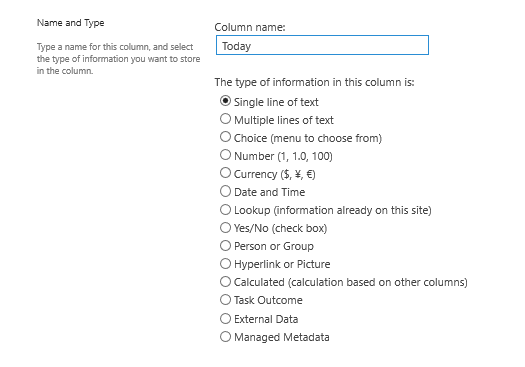This screenshot has height=367, width=525.
Task: Choose the Choice (menu to choose from) option
Action: (225, 137)
